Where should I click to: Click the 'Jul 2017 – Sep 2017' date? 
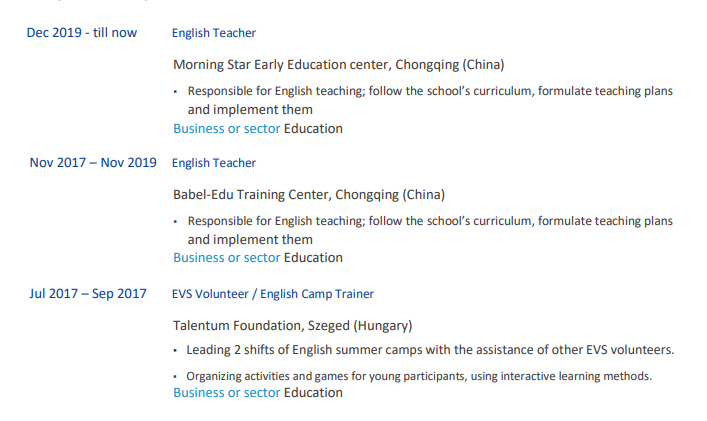pos(88,293)
